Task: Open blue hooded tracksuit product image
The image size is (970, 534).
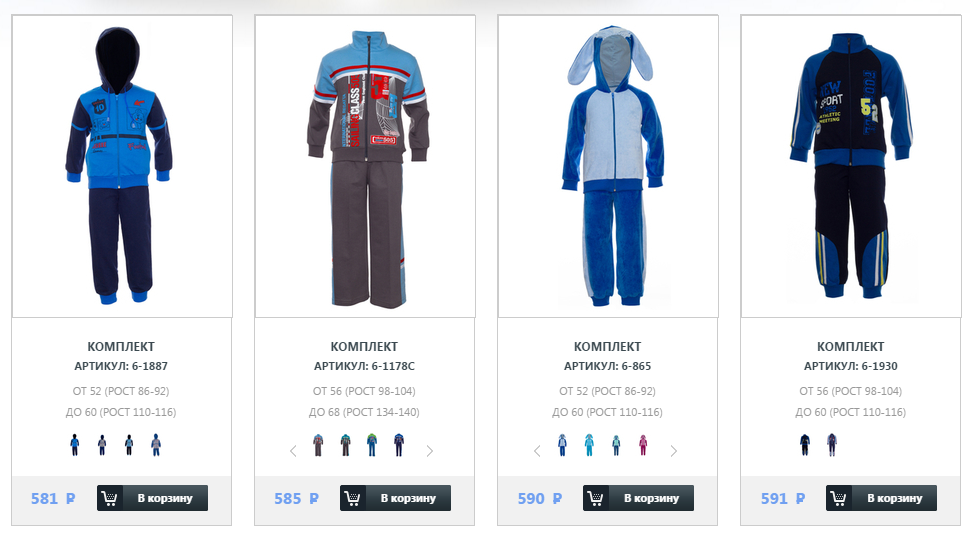Action: (122, 166)
